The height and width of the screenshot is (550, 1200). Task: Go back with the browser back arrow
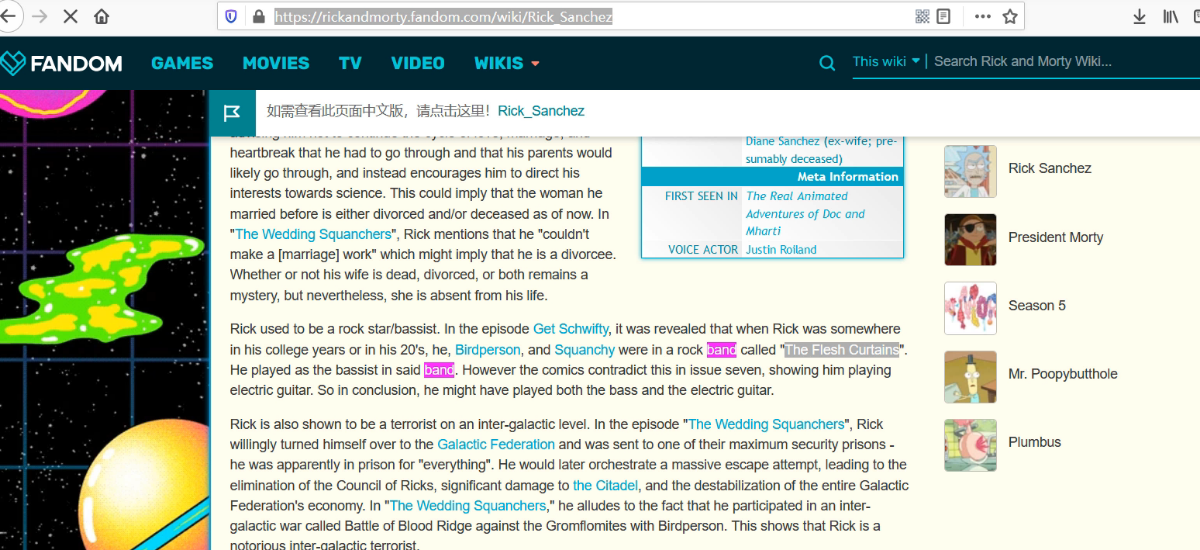point(8,17)
